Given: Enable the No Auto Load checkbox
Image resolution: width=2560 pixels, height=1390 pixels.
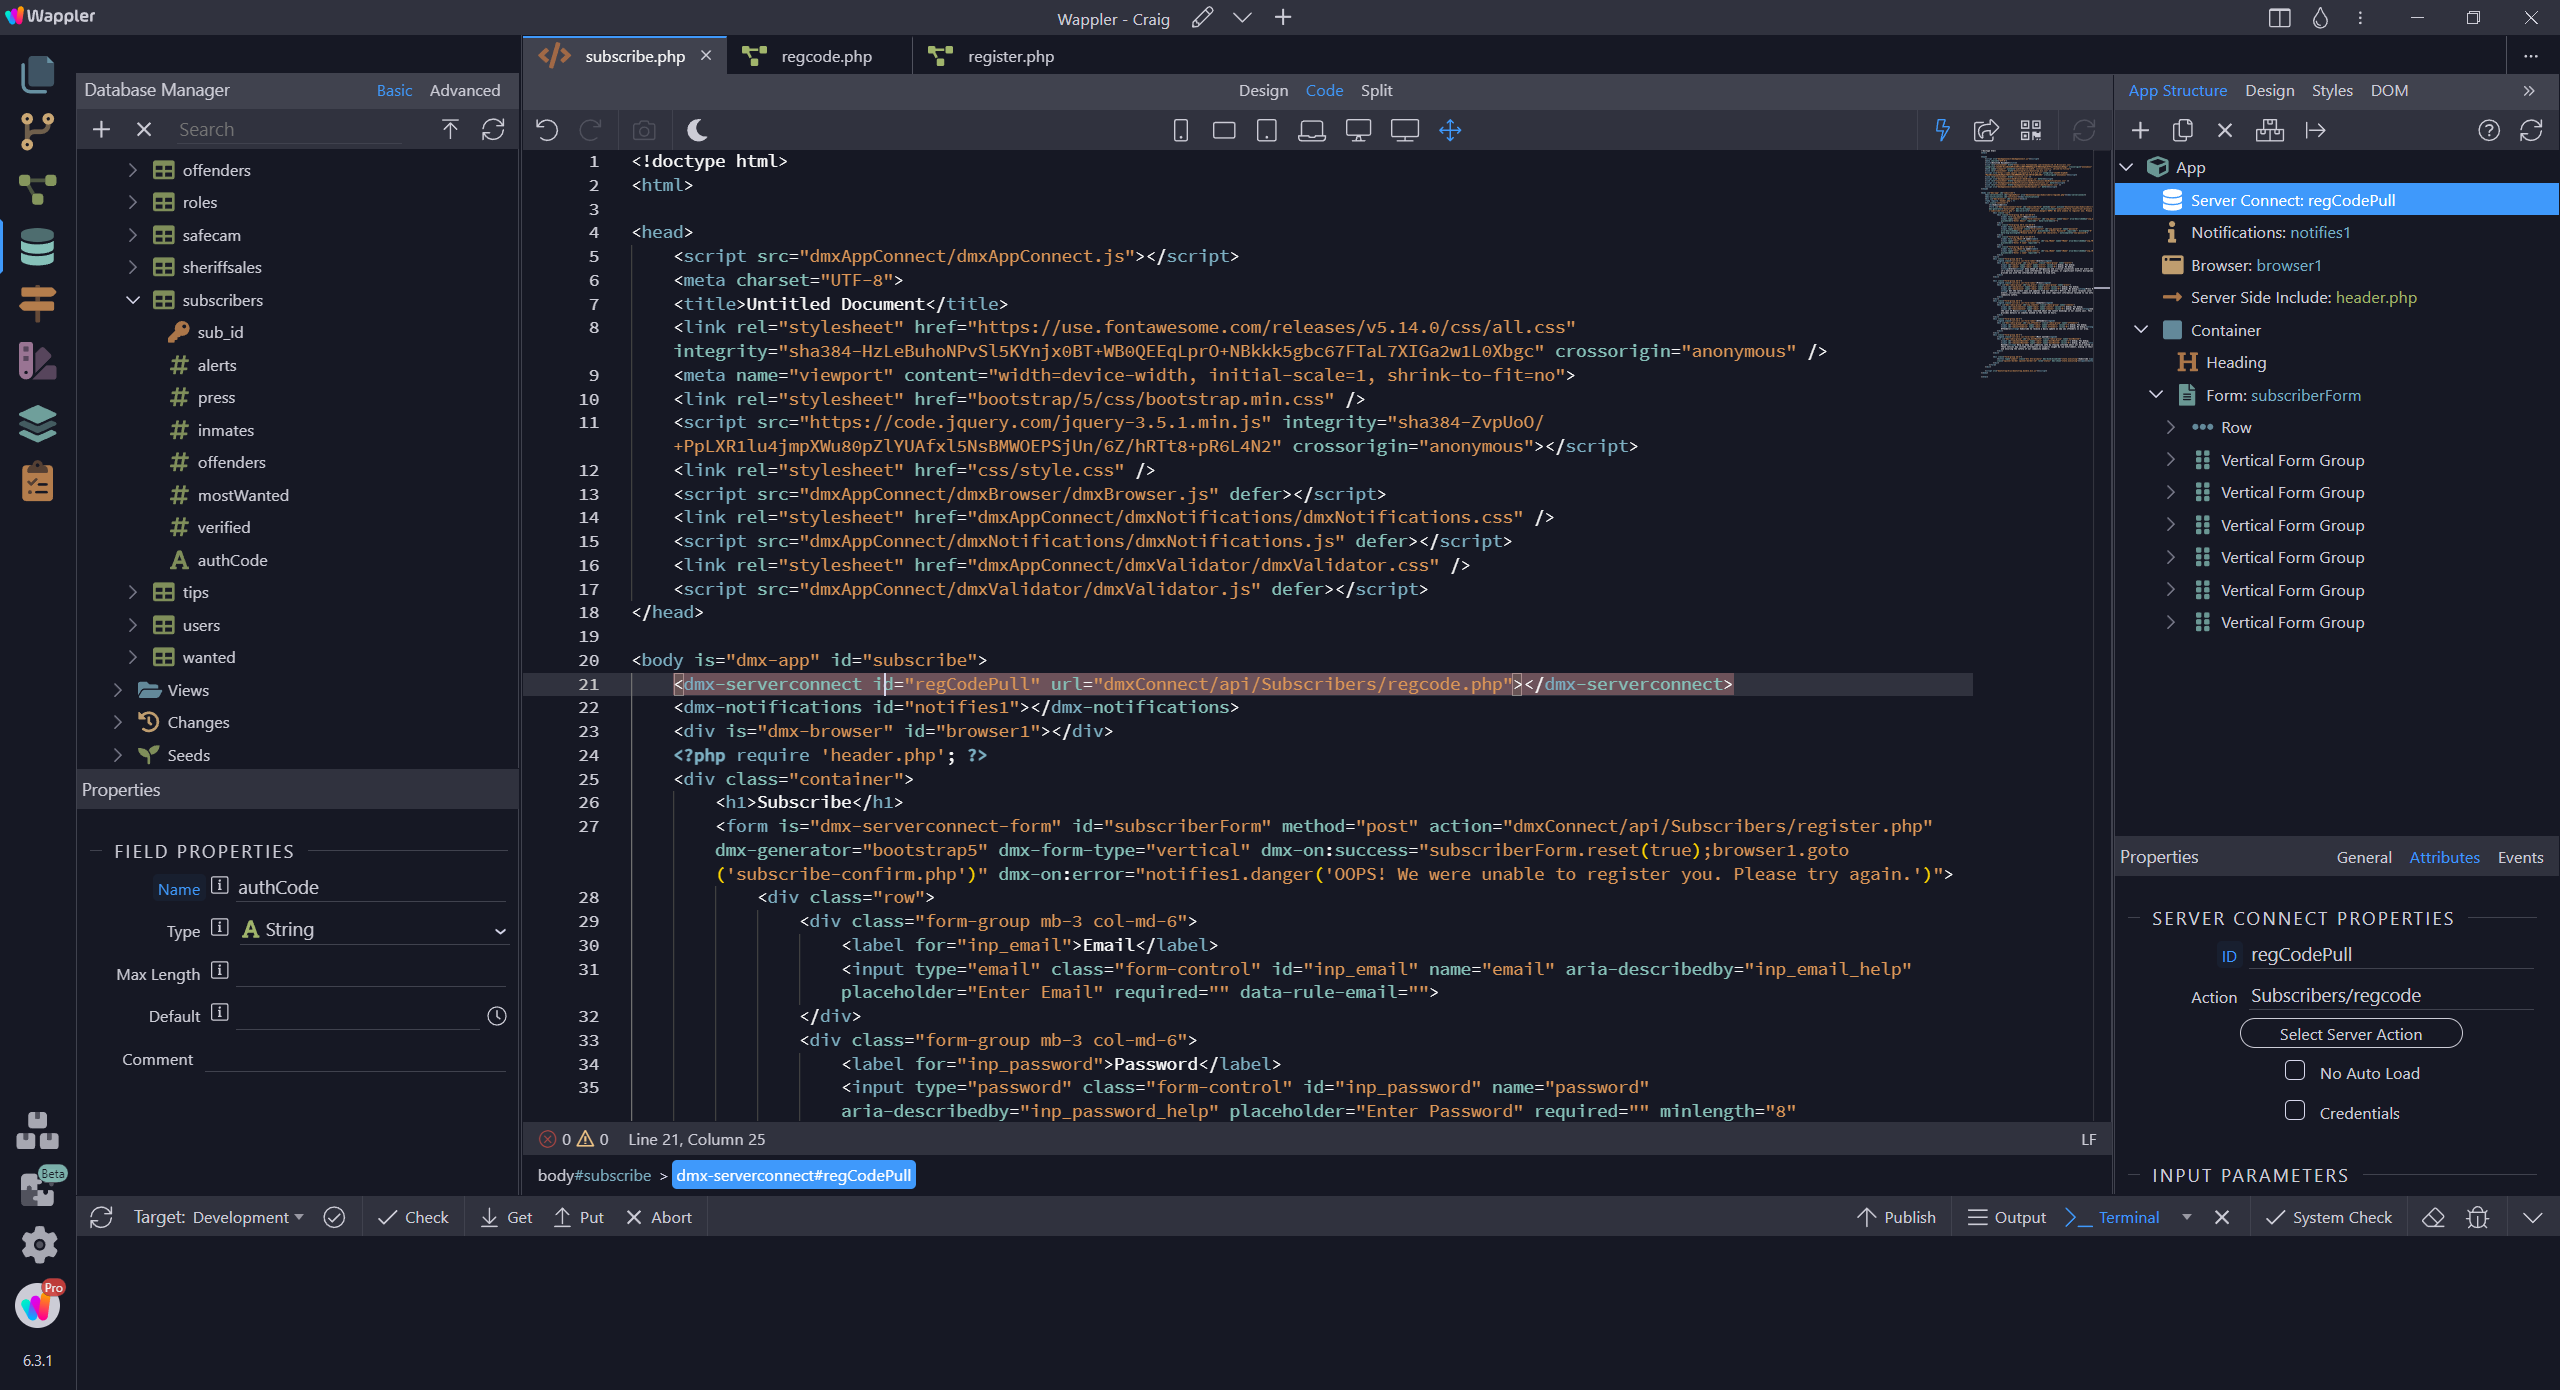Looking at the screenshot, I should point(2295,1071).
